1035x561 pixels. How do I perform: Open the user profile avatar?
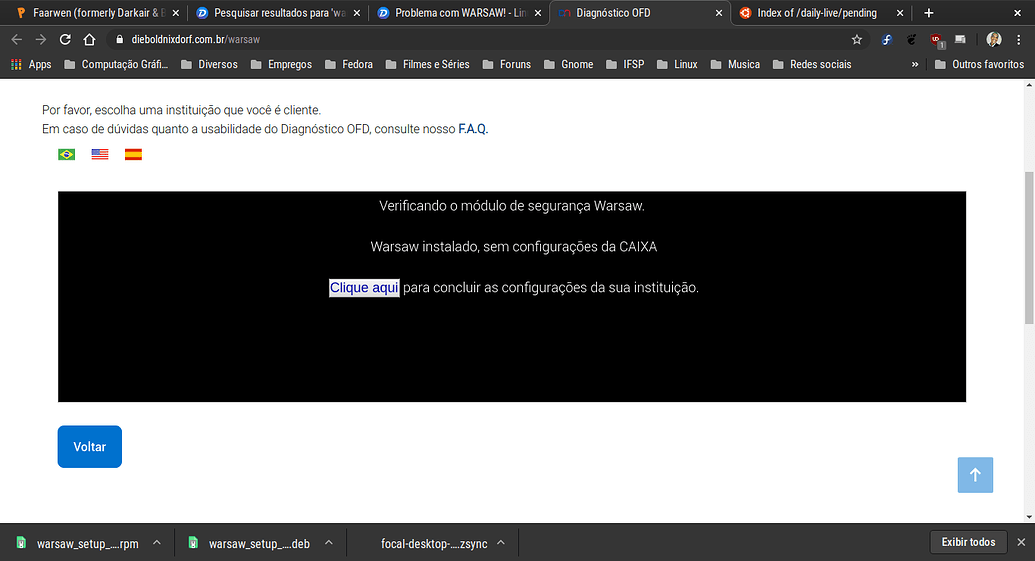click(993, 40)
